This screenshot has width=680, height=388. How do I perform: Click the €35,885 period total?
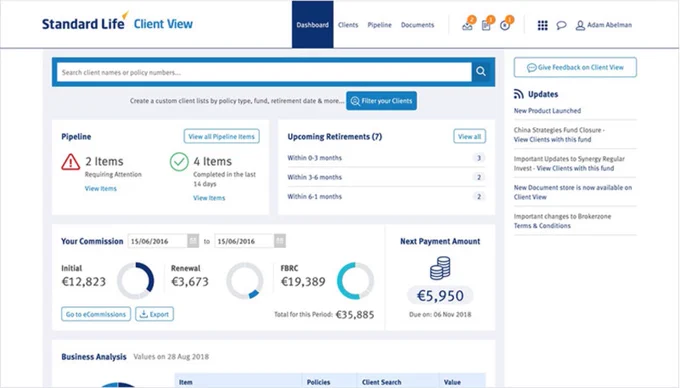(x=355, y=314)
